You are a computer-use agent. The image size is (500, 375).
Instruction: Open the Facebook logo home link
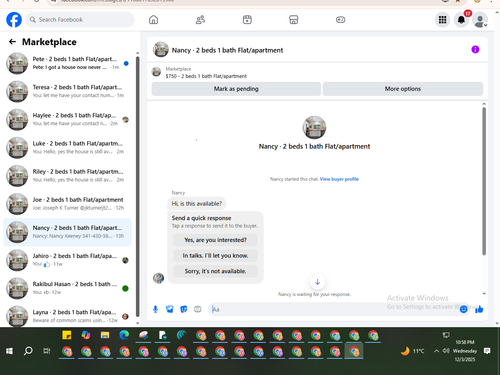click(14, 20)
